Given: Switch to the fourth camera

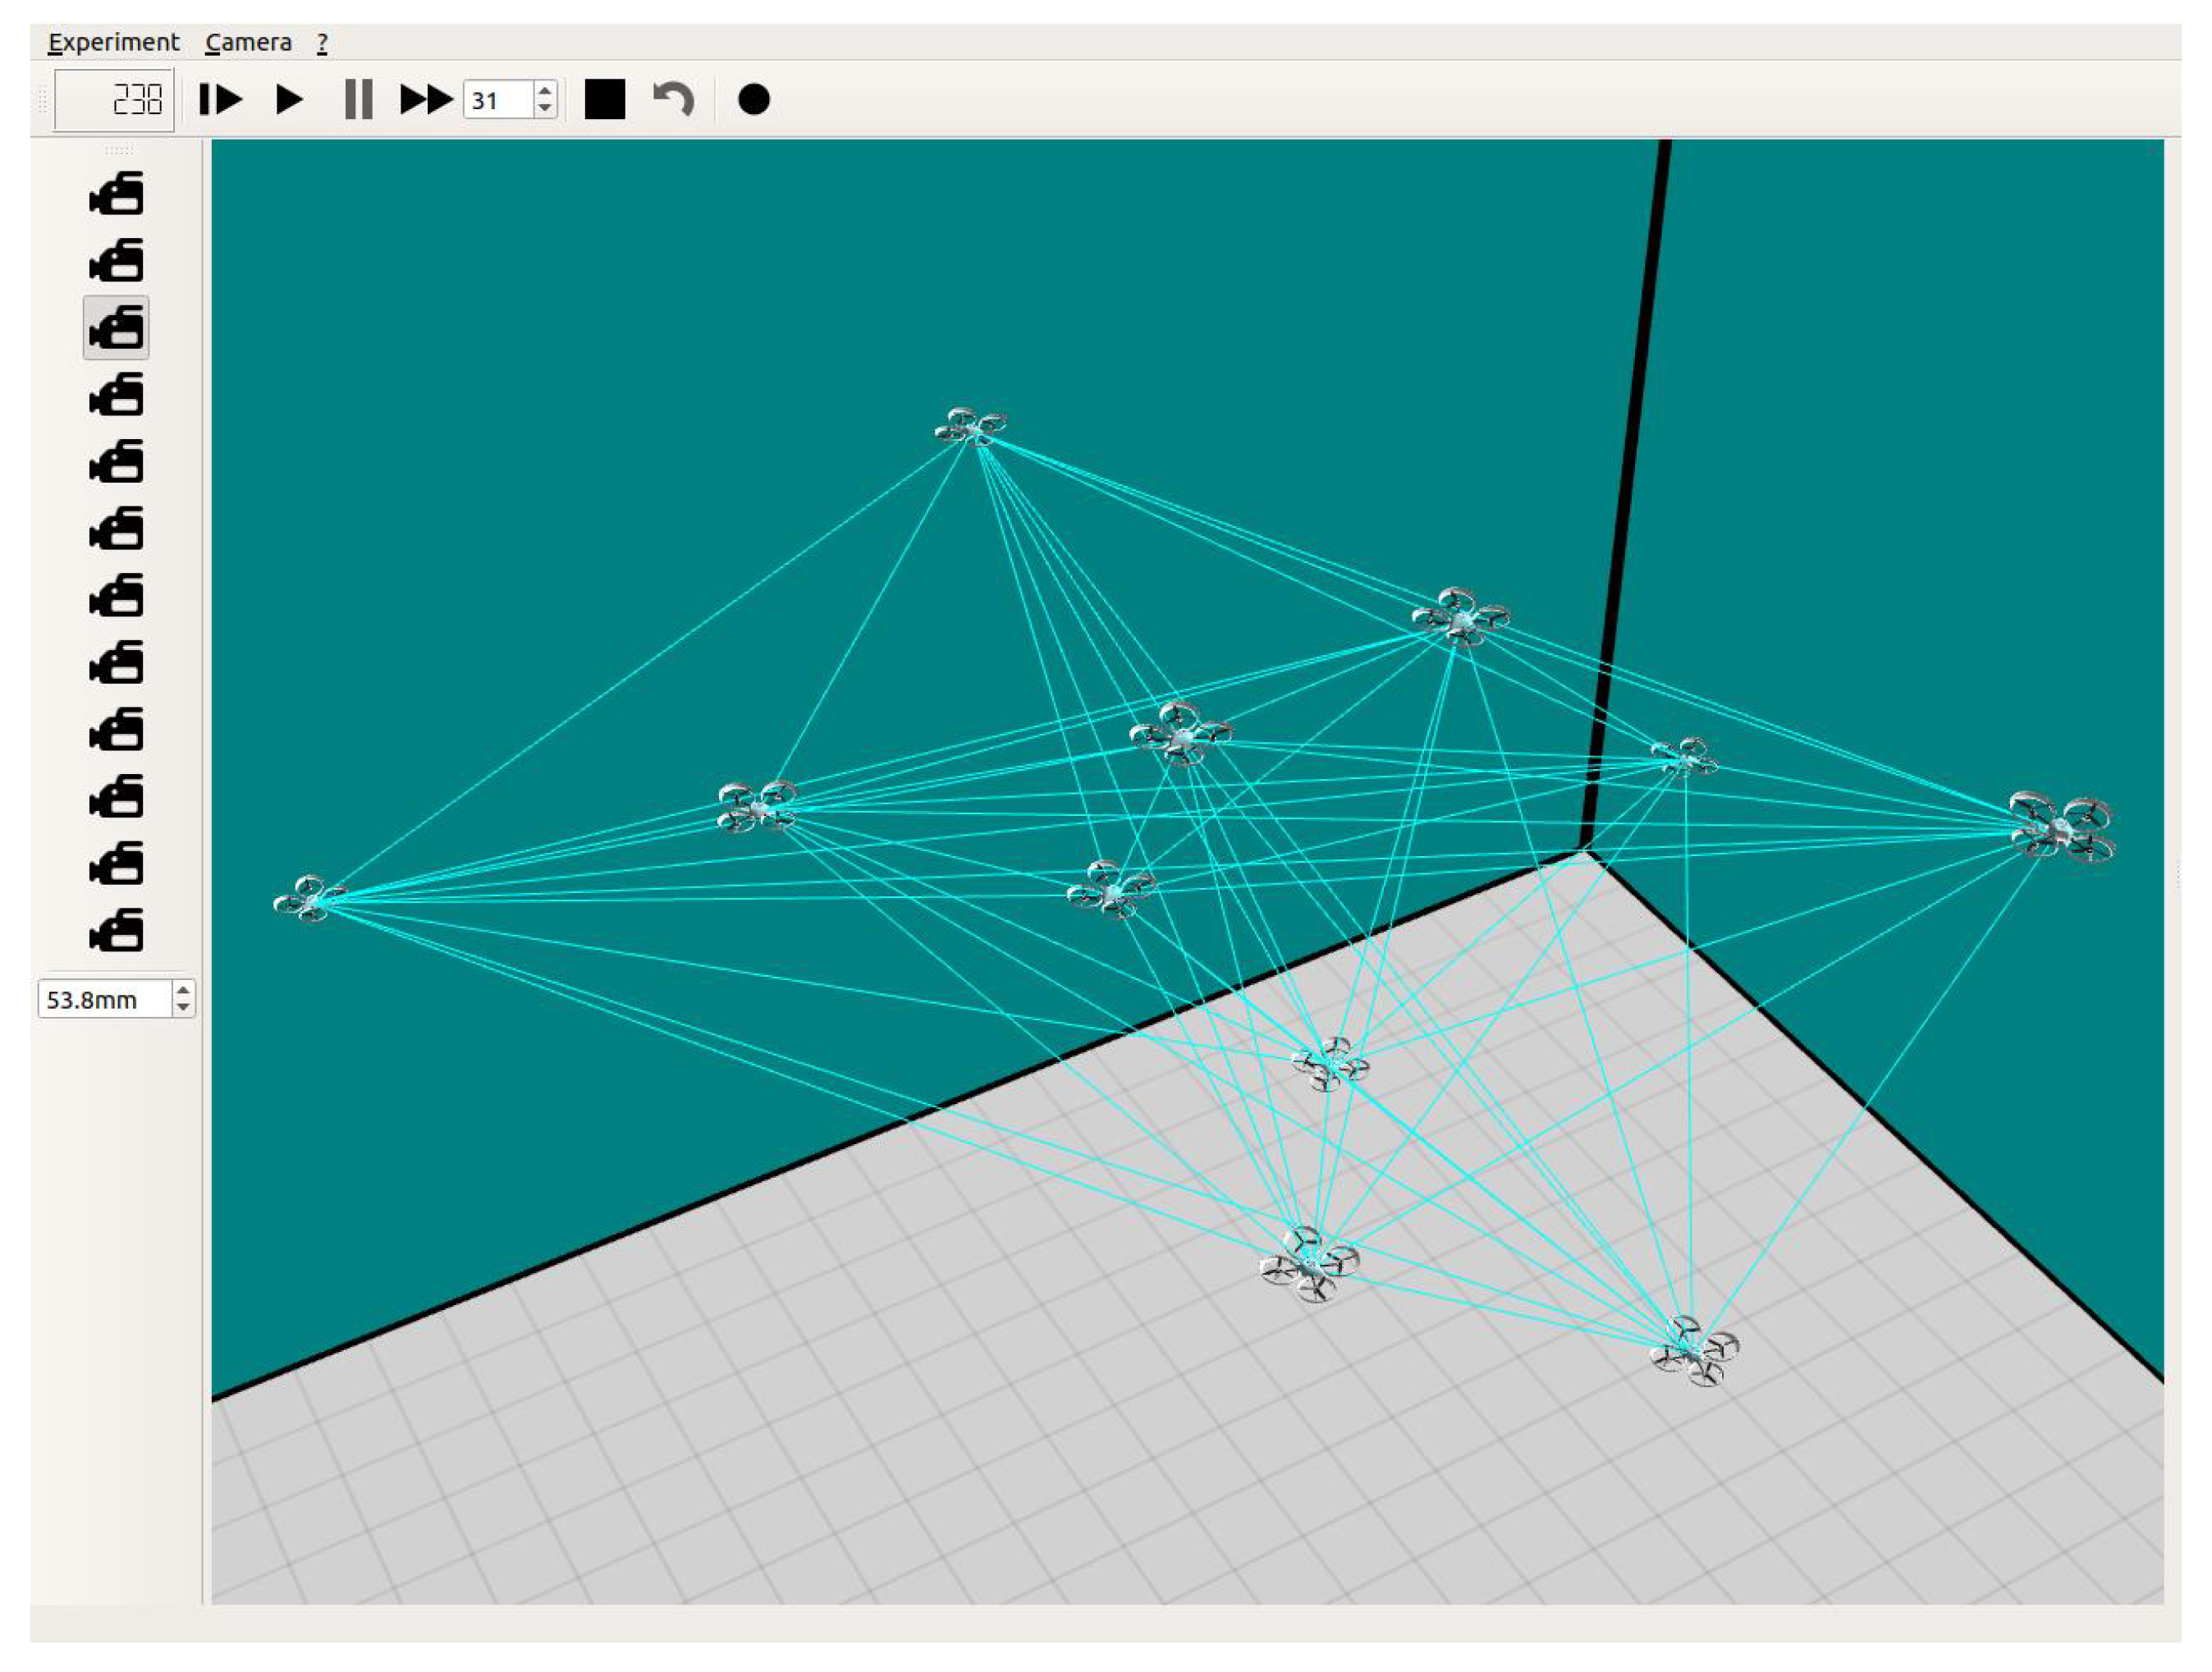Looking at the screenshot, I should click(x=117, y=395).
